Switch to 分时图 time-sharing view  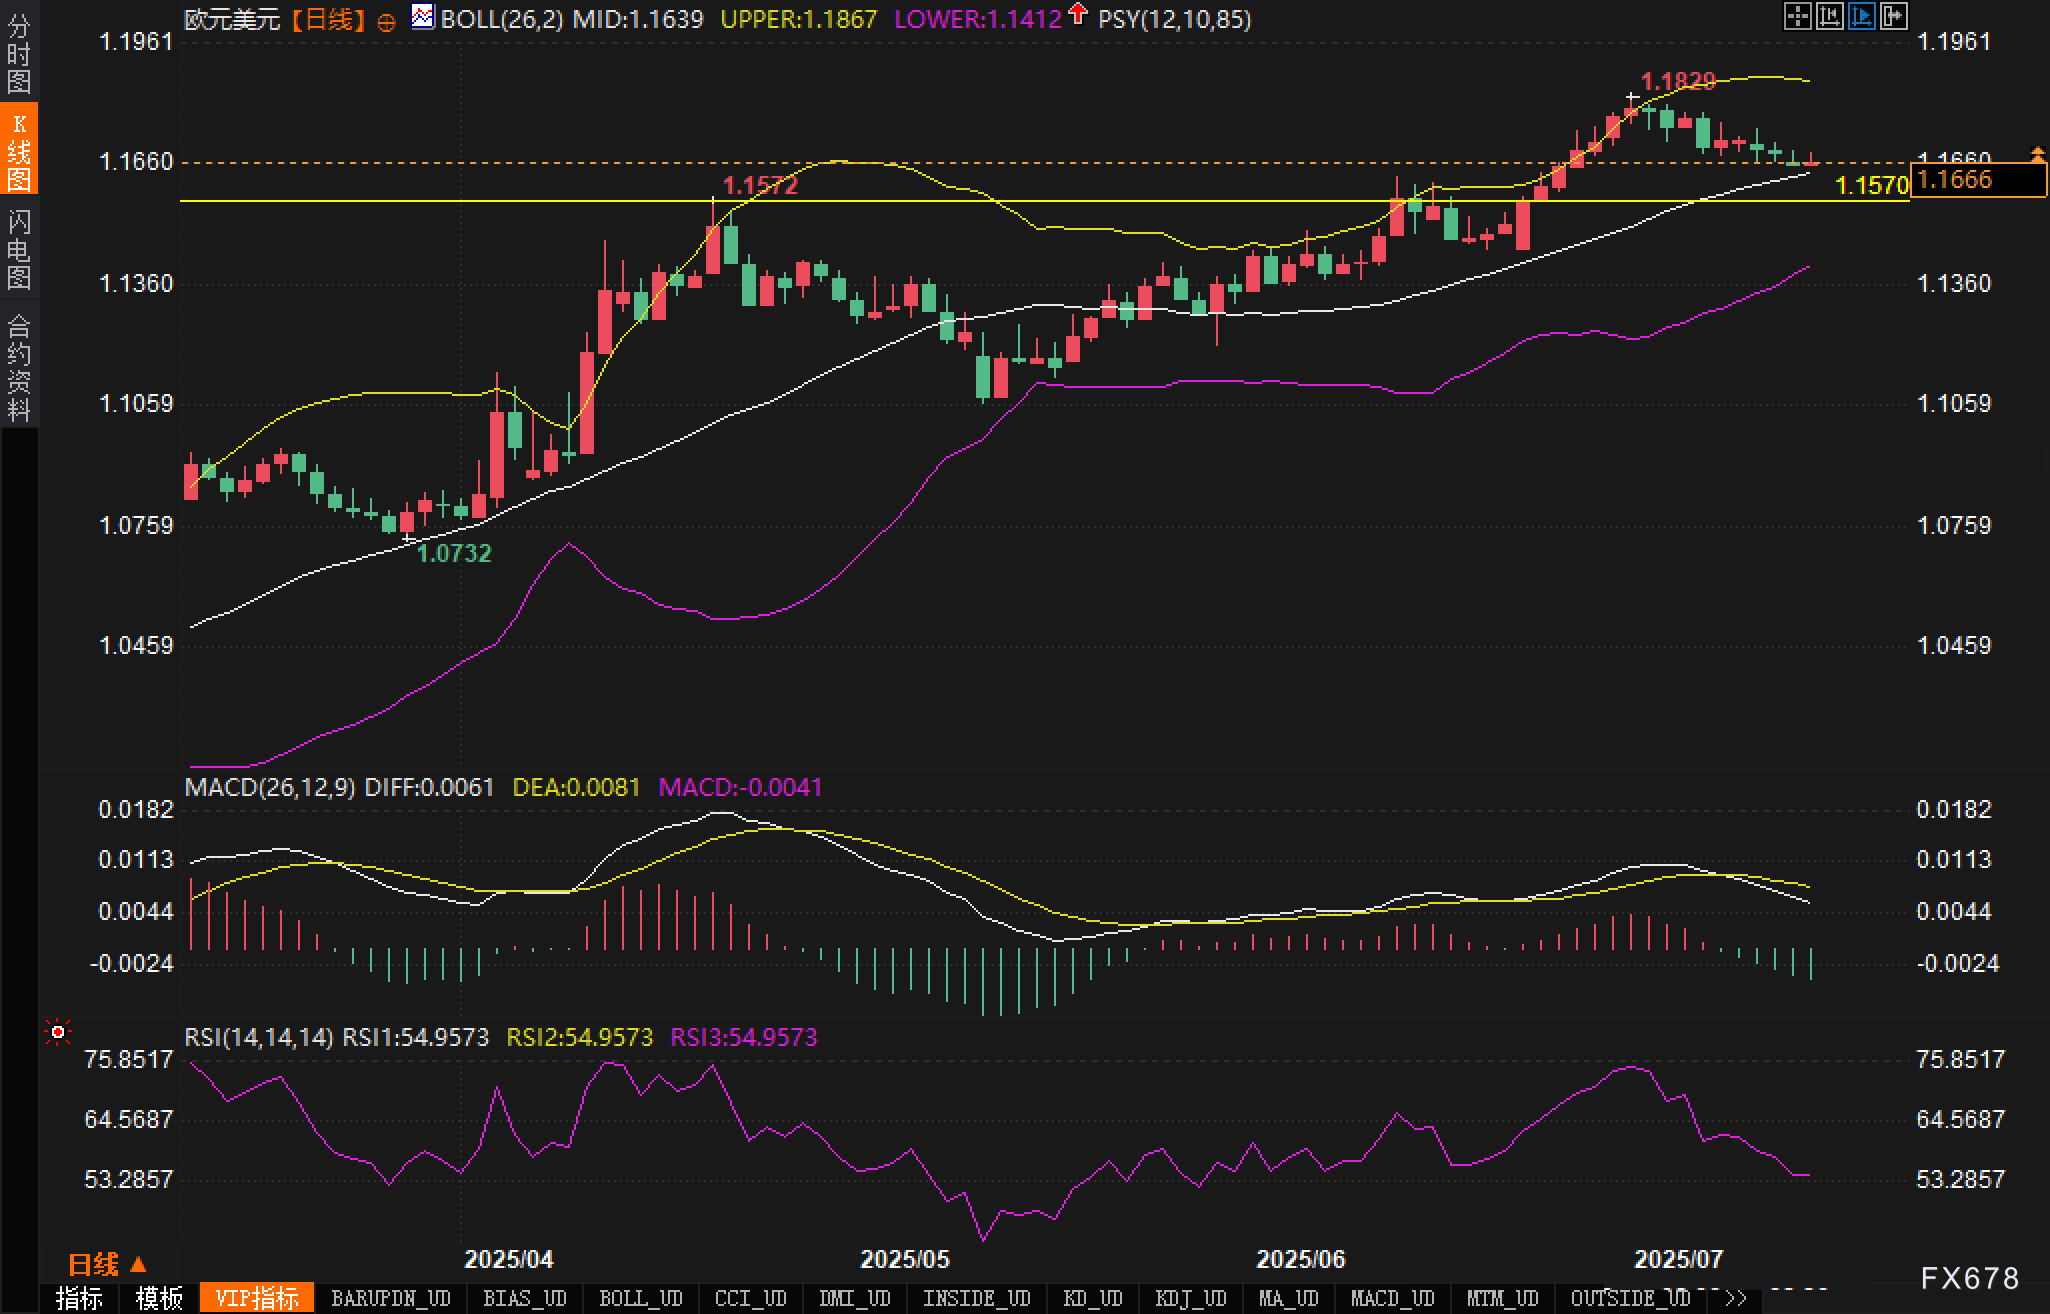pyautogui.click(x=18, y=54)
